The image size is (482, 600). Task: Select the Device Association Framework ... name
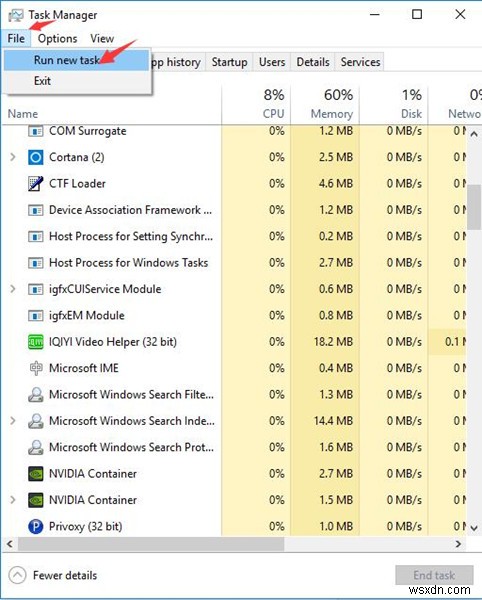click(x=130, y=210)
